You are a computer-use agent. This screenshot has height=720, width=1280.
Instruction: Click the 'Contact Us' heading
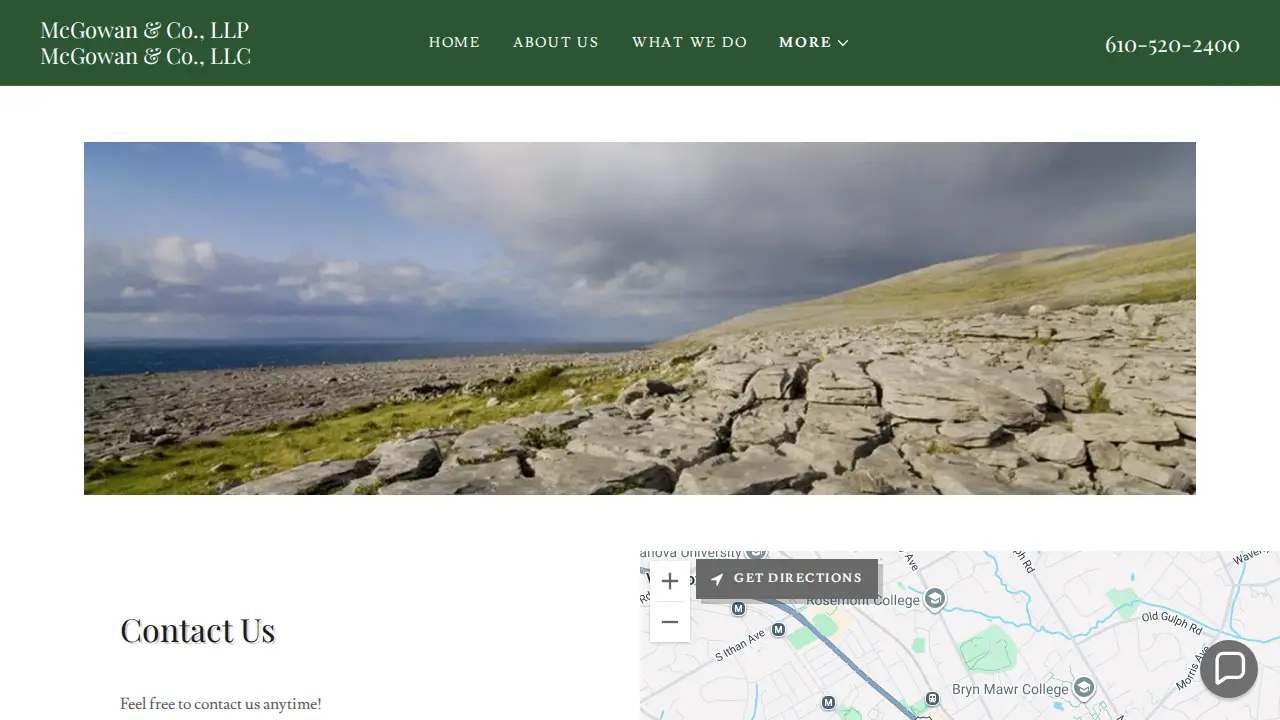coord(198,631)
